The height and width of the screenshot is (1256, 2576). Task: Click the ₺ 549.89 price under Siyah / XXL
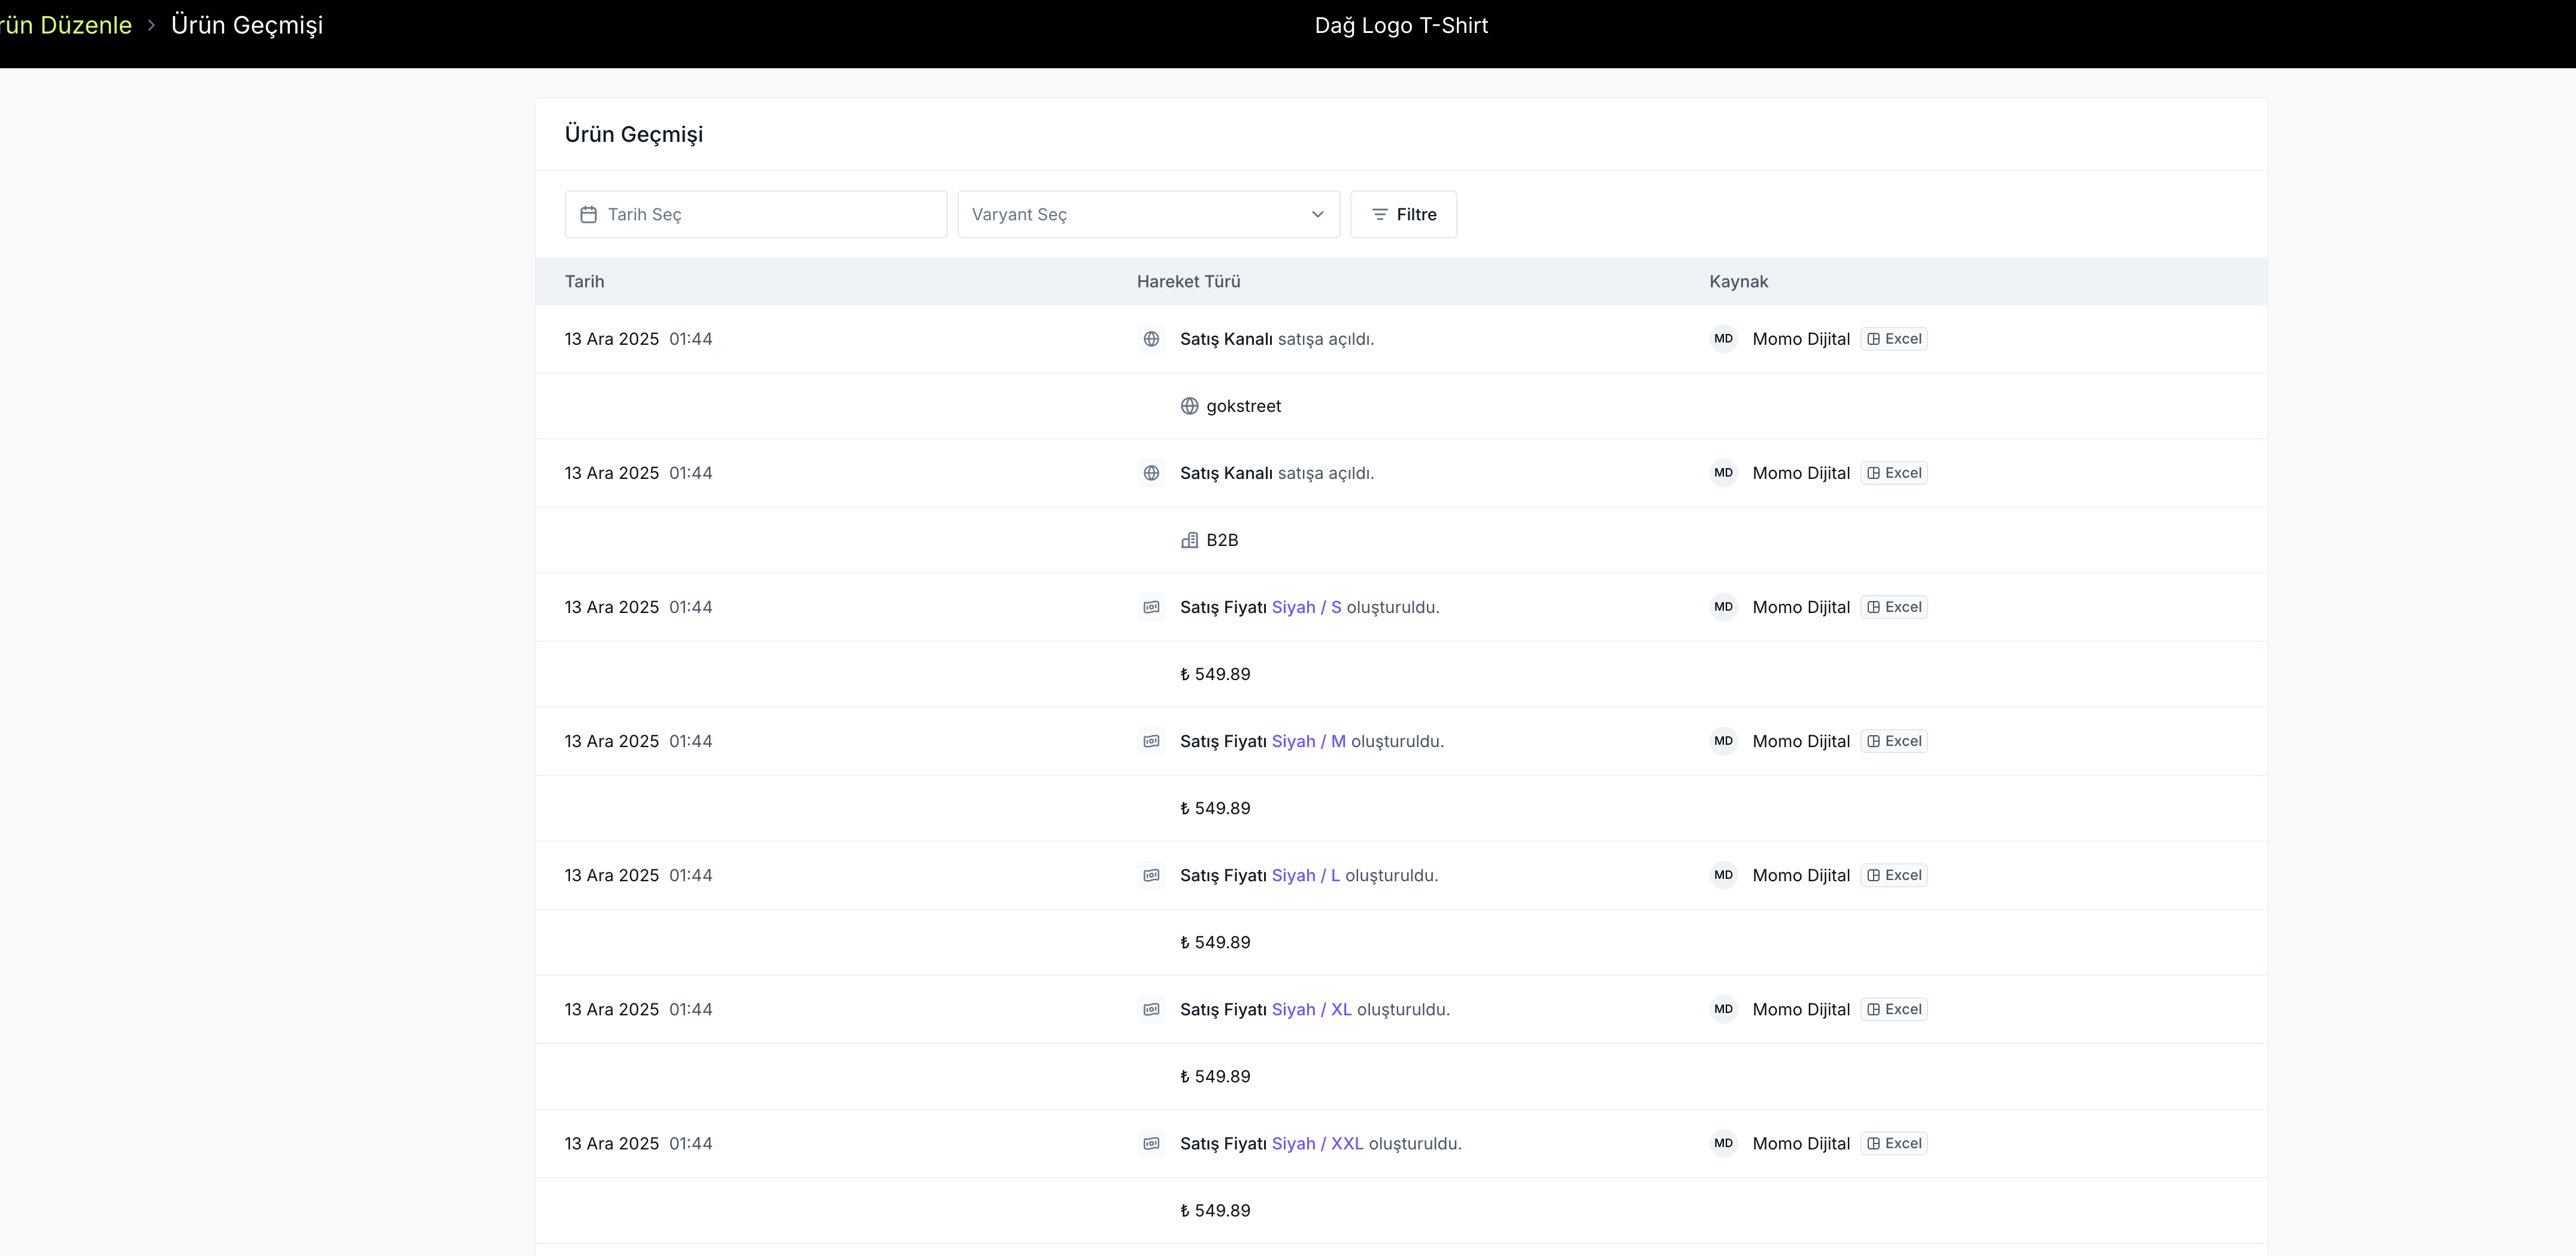pyautogui.click(x=1215, y=1210)
